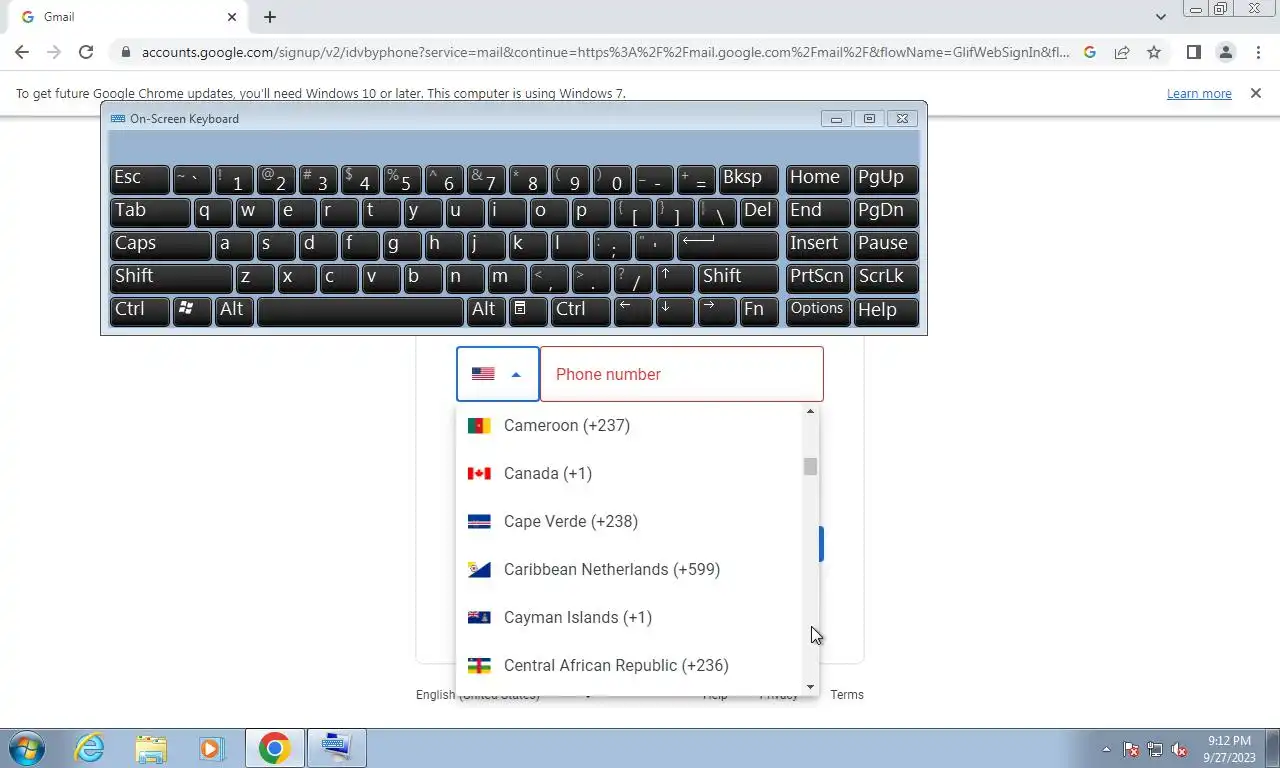Viewport: 1280px width, 768px height.
Task: Click the Phone number field
Action: click(x=682, y=374)
